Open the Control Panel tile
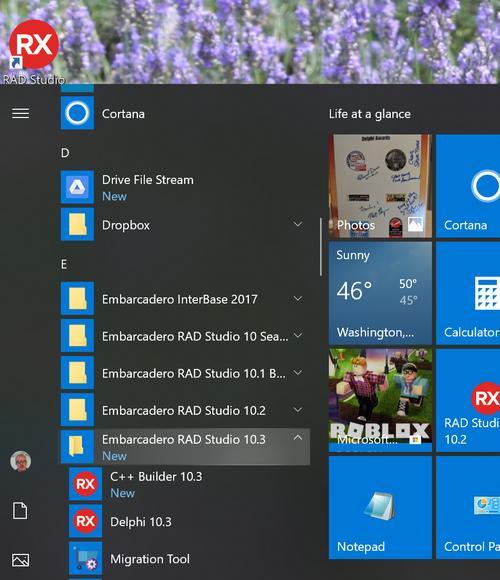The image size is (500, 580). 468,508
